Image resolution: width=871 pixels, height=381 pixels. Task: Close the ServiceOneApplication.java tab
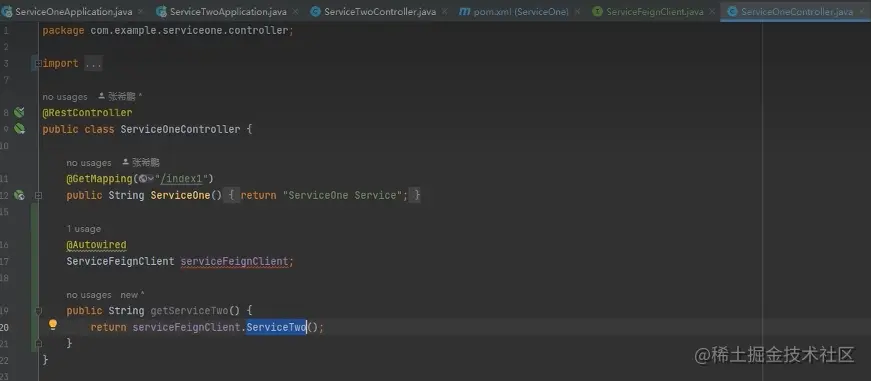[x=140, y=12]
